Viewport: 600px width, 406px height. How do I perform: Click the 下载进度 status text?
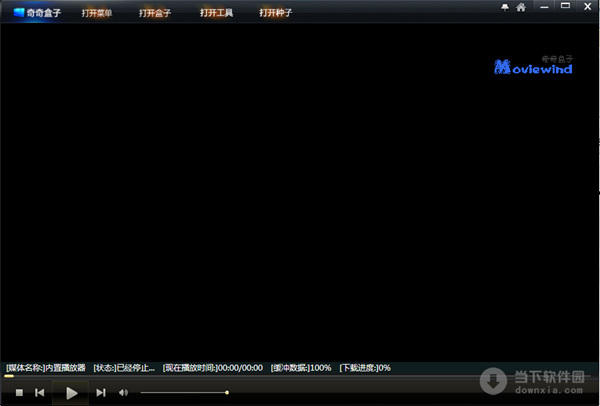click(364, 367)
